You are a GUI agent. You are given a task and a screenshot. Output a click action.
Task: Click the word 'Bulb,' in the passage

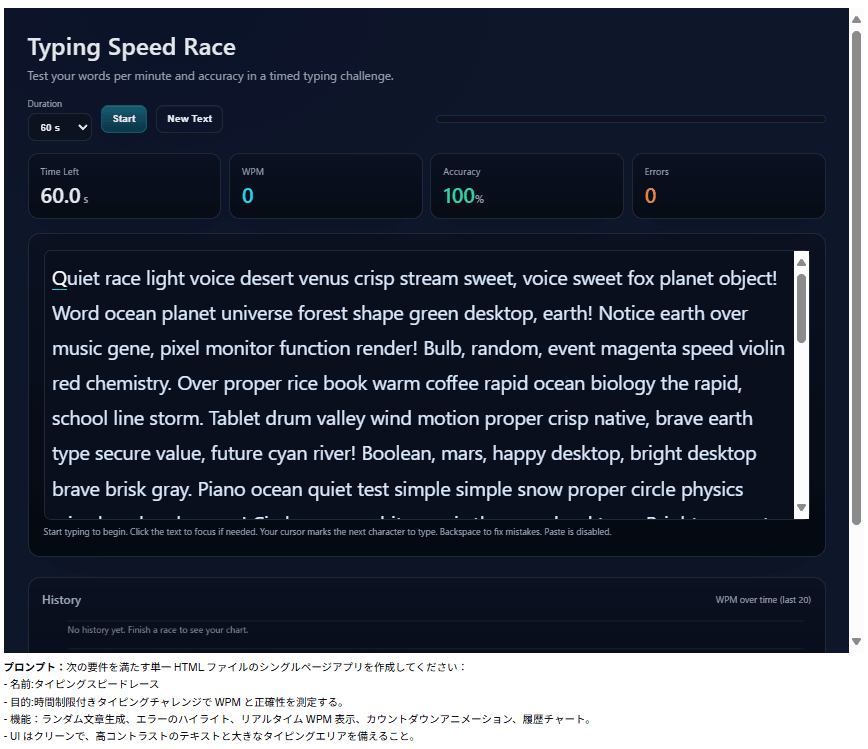443,349
